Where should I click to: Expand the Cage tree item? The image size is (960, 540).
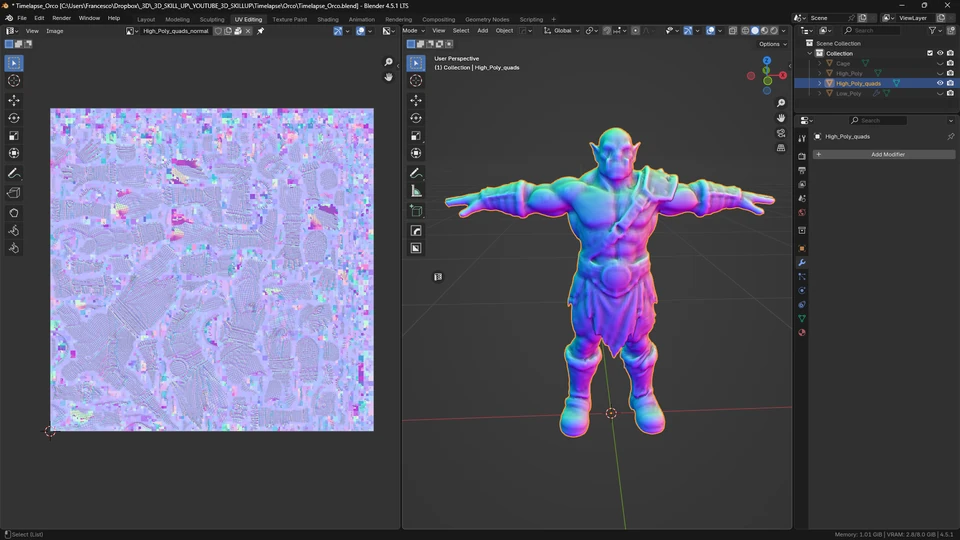coord(820,63)
